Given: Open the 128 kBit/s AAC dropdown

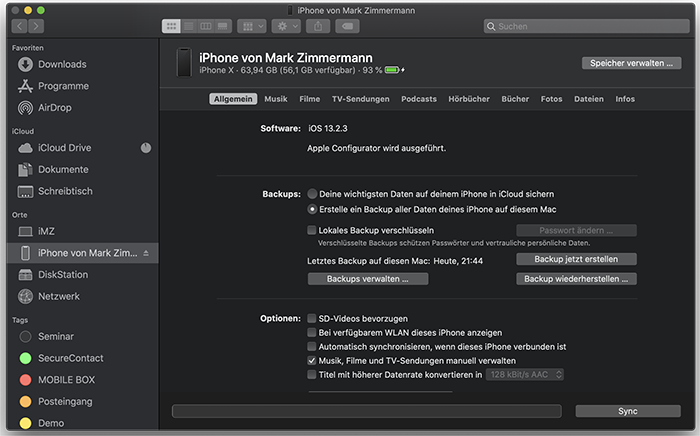Looking at the screenshot, I should (x=526, y=375).
